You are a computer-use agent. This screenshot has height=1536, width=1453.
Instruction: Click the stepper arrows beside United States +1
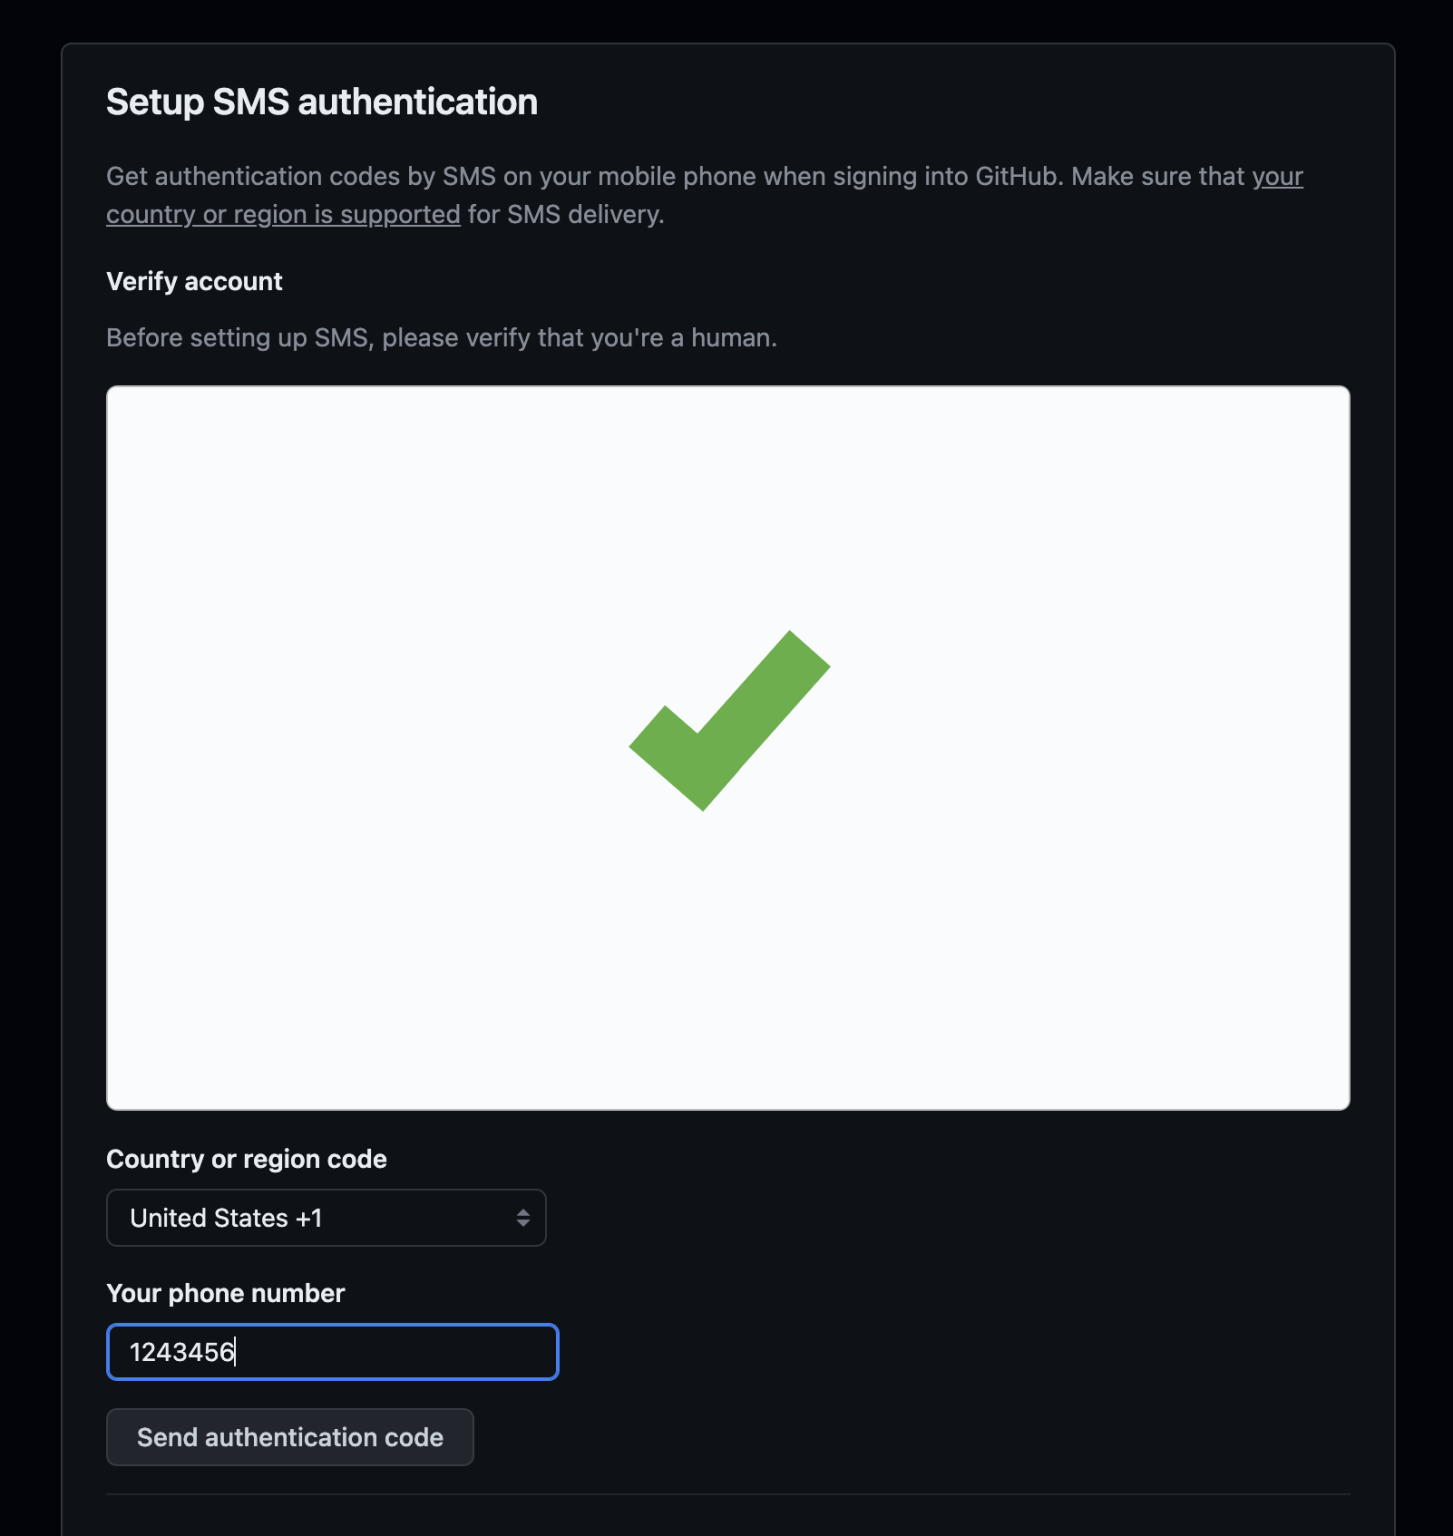pos(522,1217)
